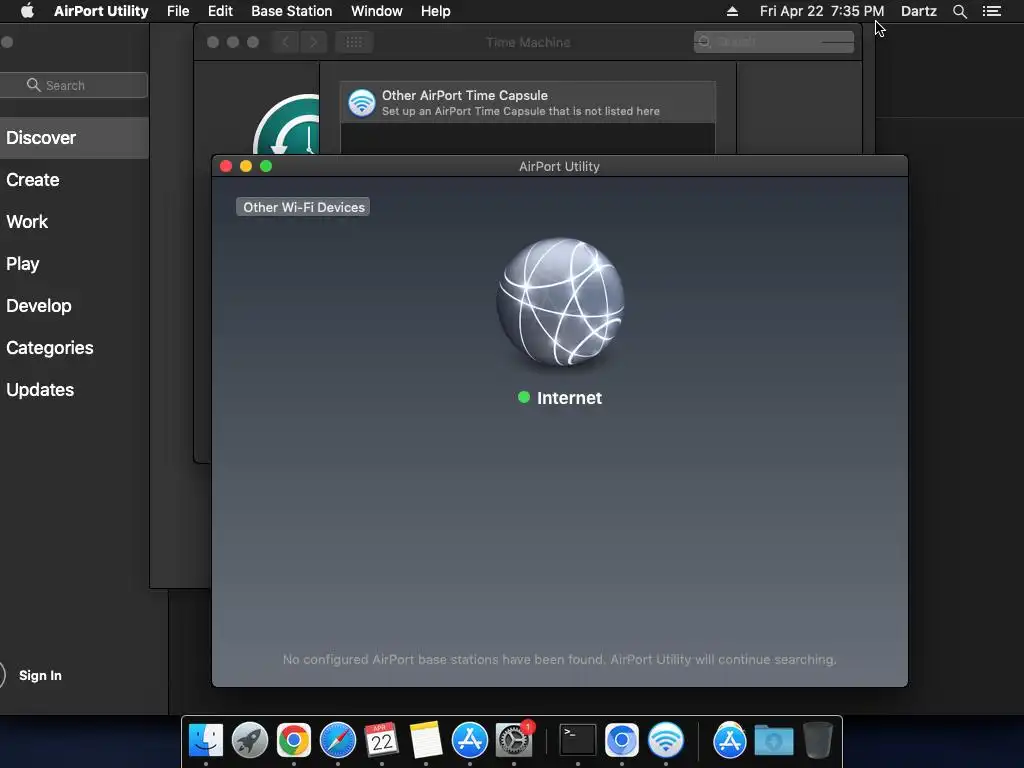Click the no base stations found message
Viewport: 1024px width, 768px height.
tap(560, 660)
